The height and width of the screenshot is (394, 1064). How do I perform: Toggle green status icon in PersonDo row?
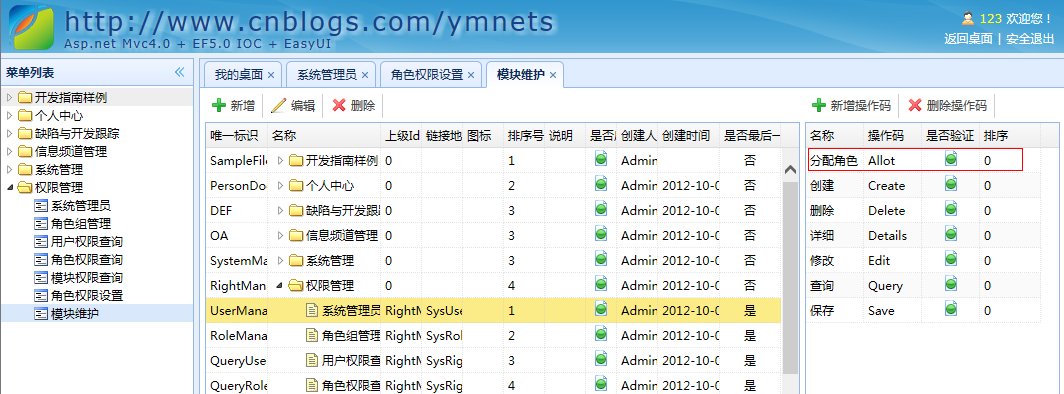[x=601, y=184]
